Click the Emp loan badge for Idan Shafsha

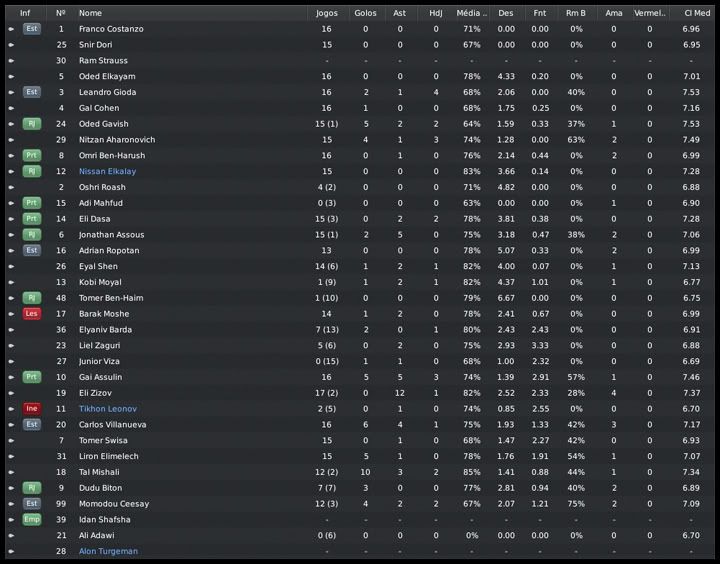pos(31,520)
